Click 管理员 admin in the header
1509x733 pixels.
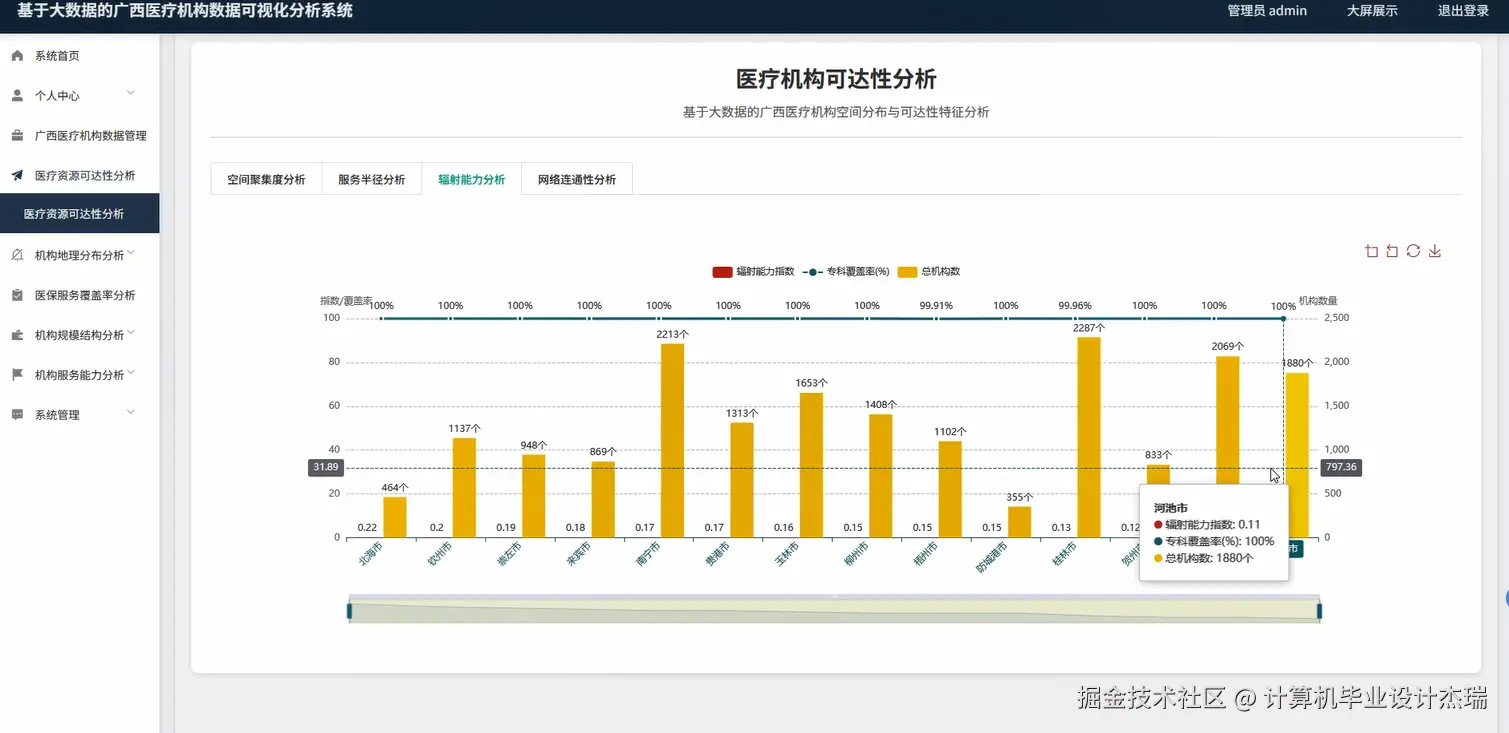pyautogui.click(x=1267, y=11)
